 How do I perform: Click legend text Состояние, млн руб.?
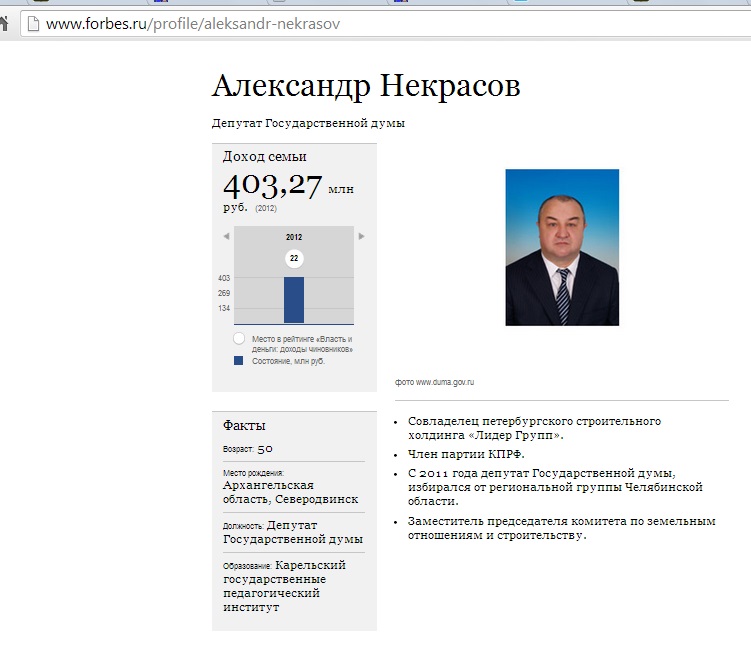288,361
